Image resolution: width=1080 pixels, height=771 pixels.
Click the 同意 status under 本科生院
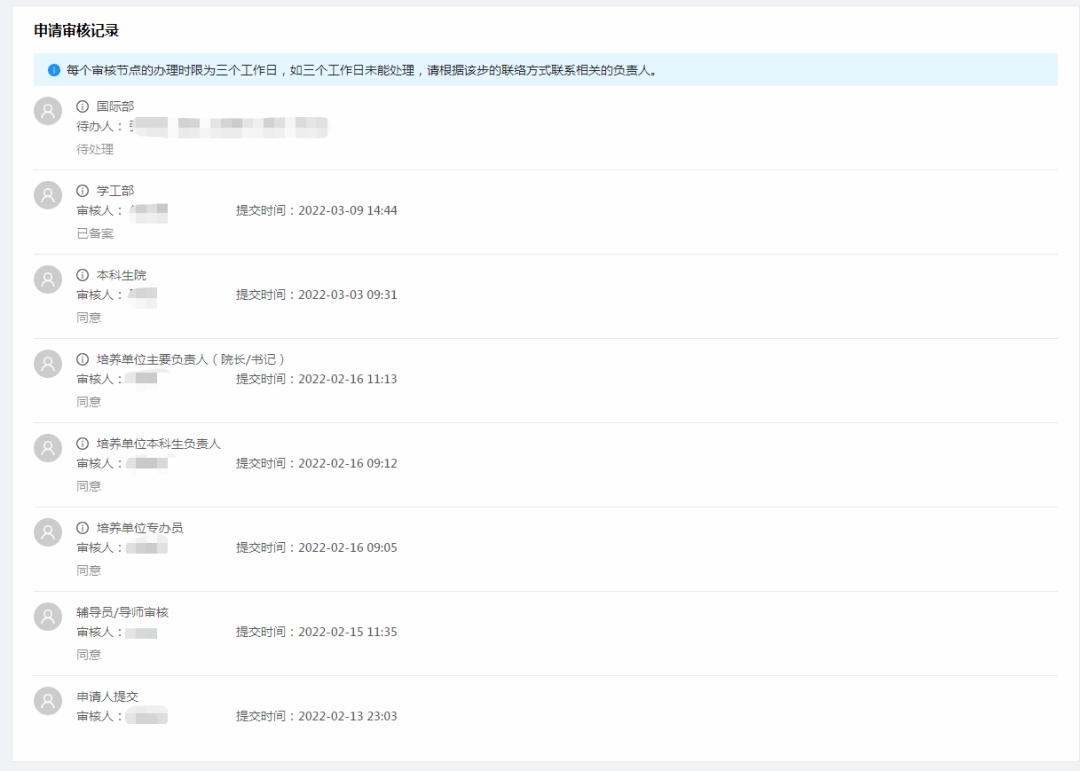point(89,317)
